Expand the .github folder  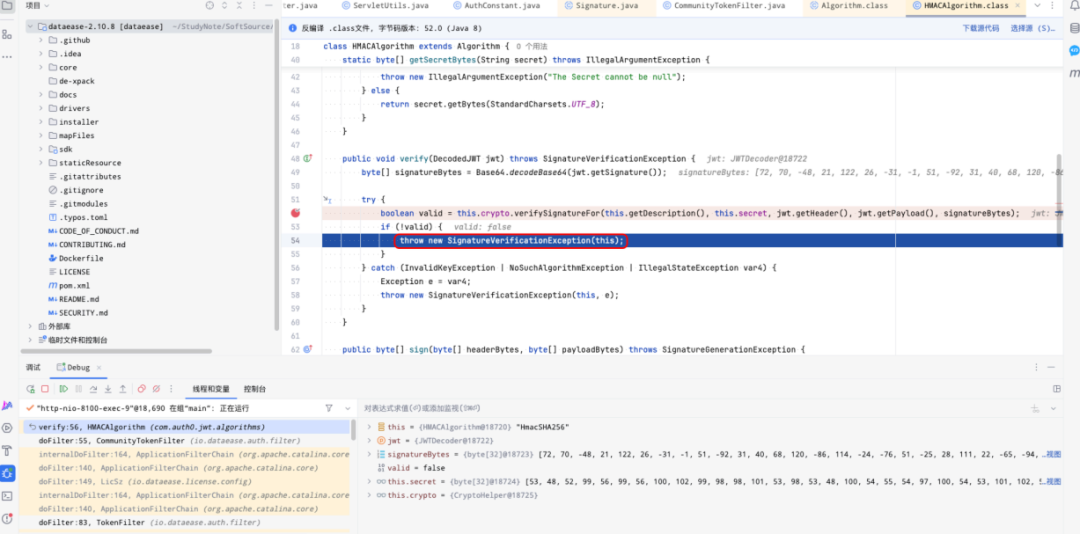click(41, 40)
